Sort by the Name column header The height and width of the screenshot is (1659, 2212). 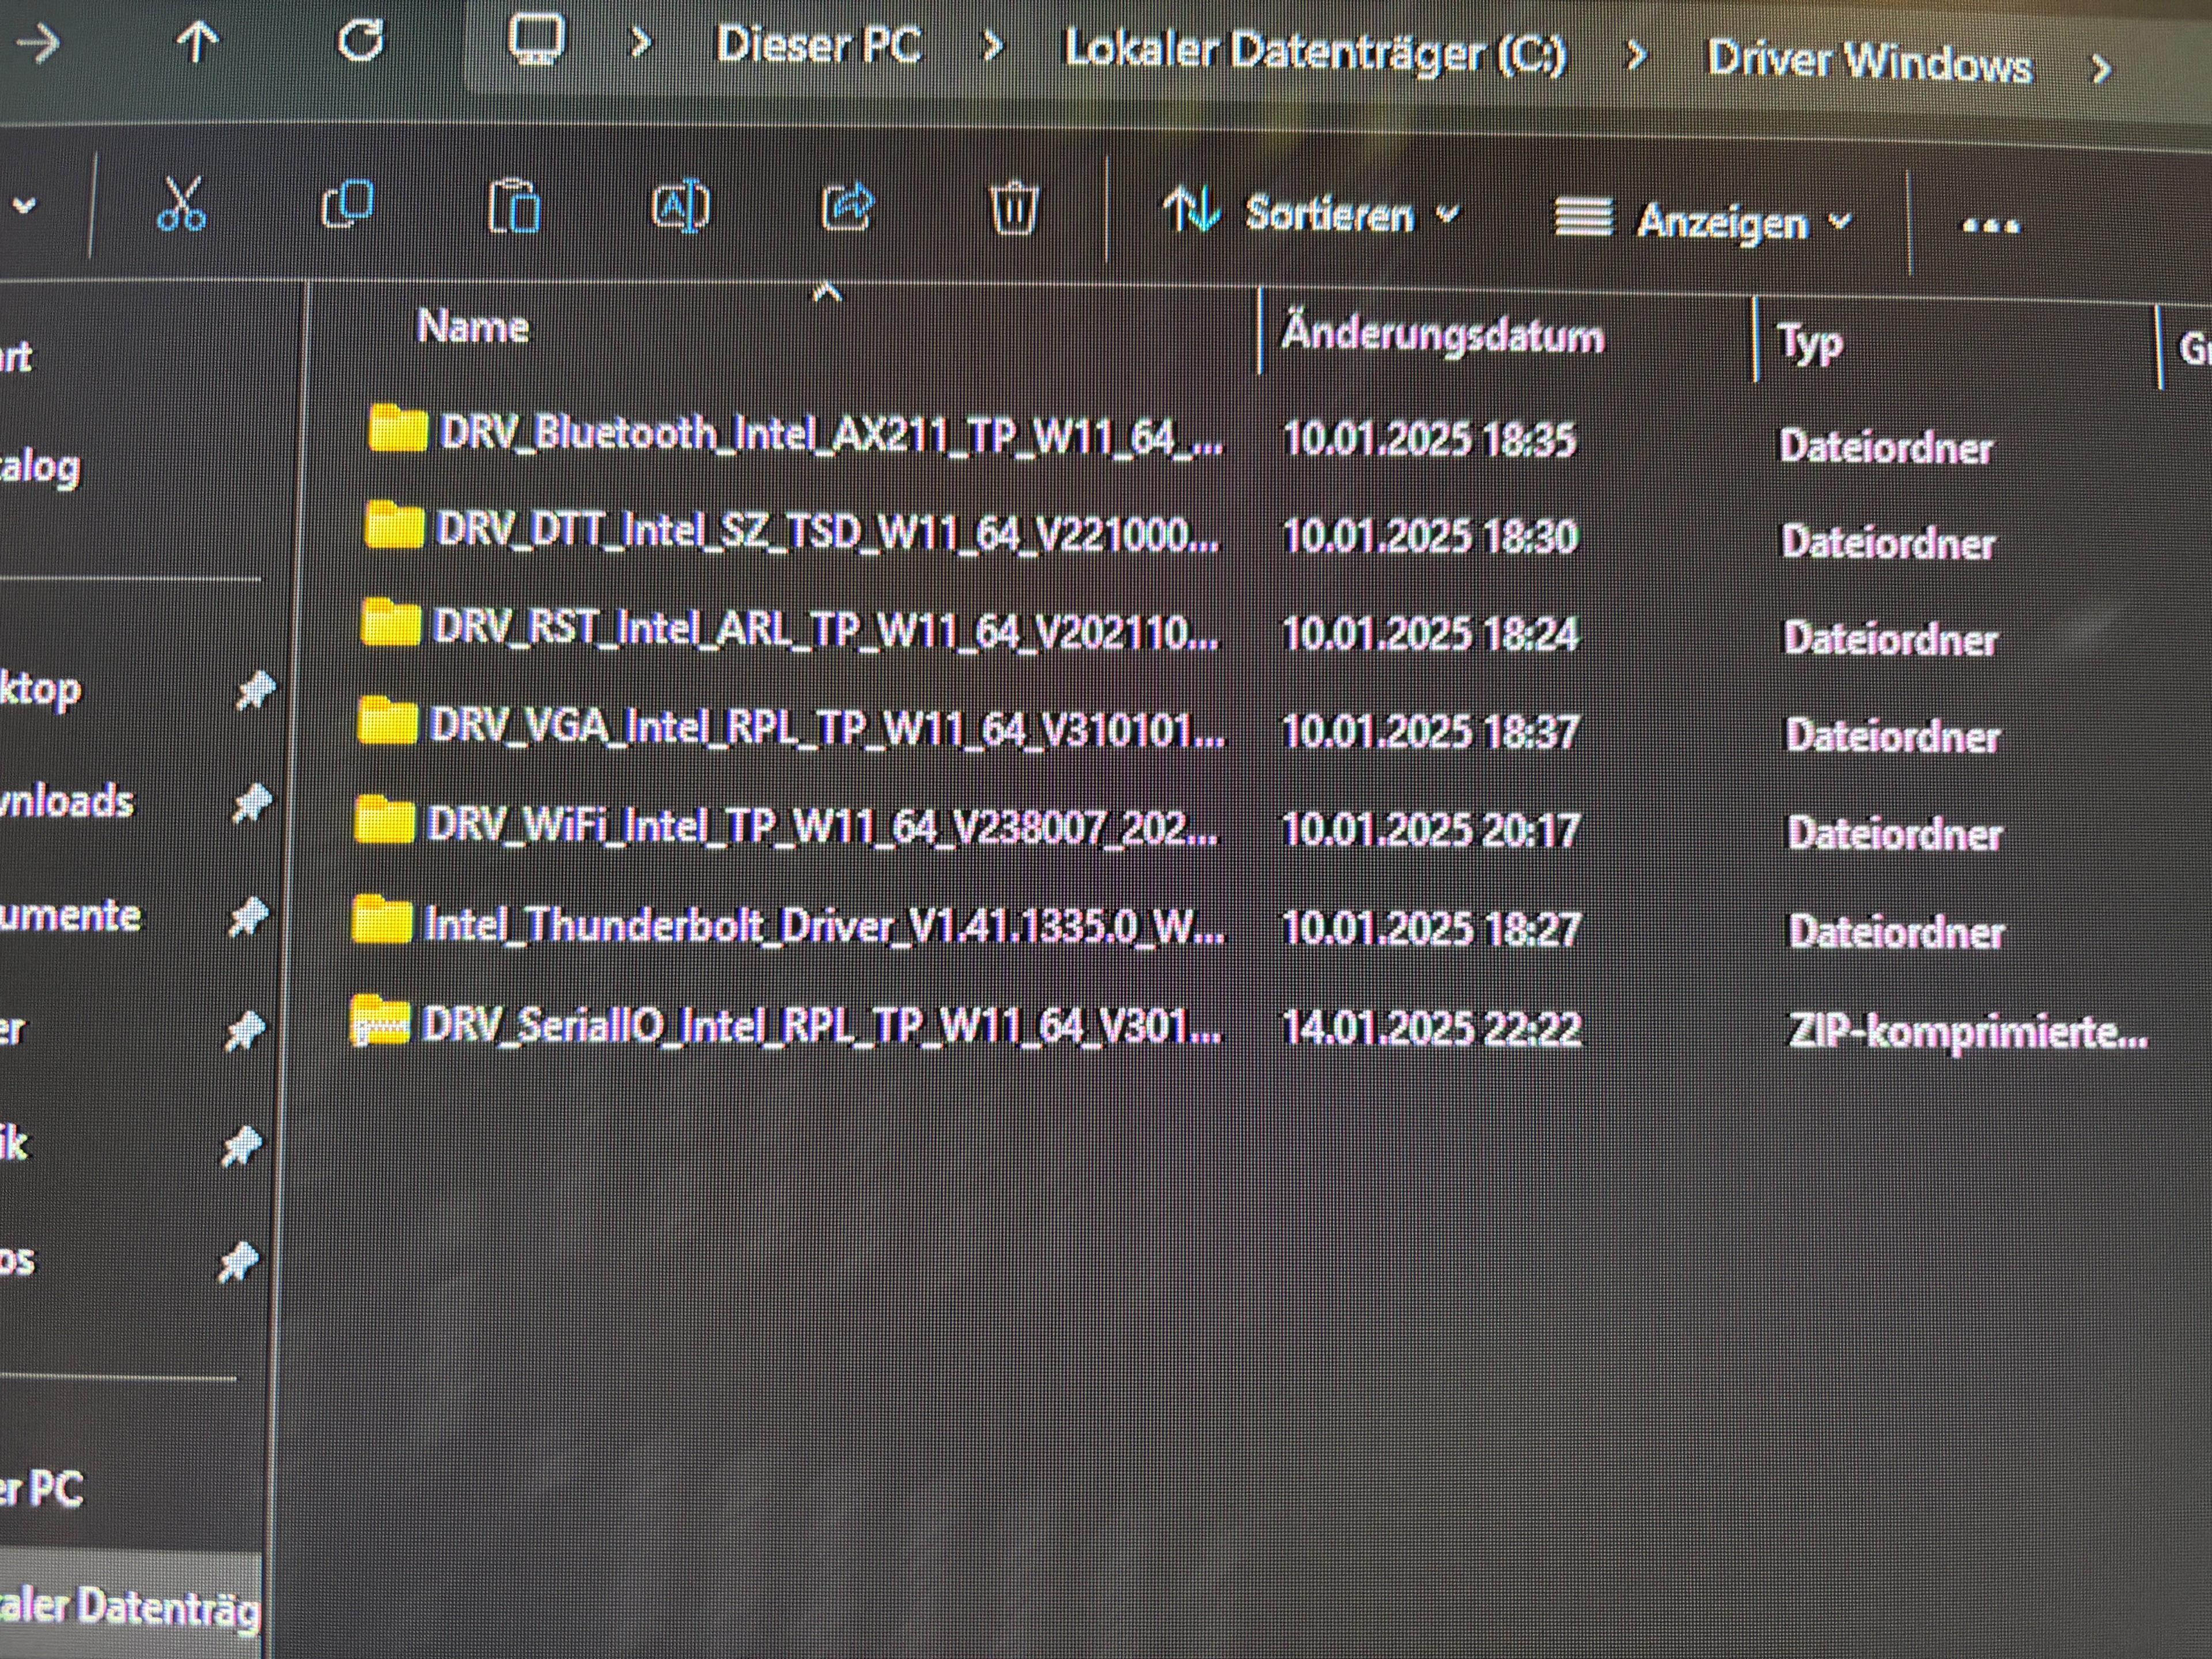pyautogui.click(x=473, y=327)
